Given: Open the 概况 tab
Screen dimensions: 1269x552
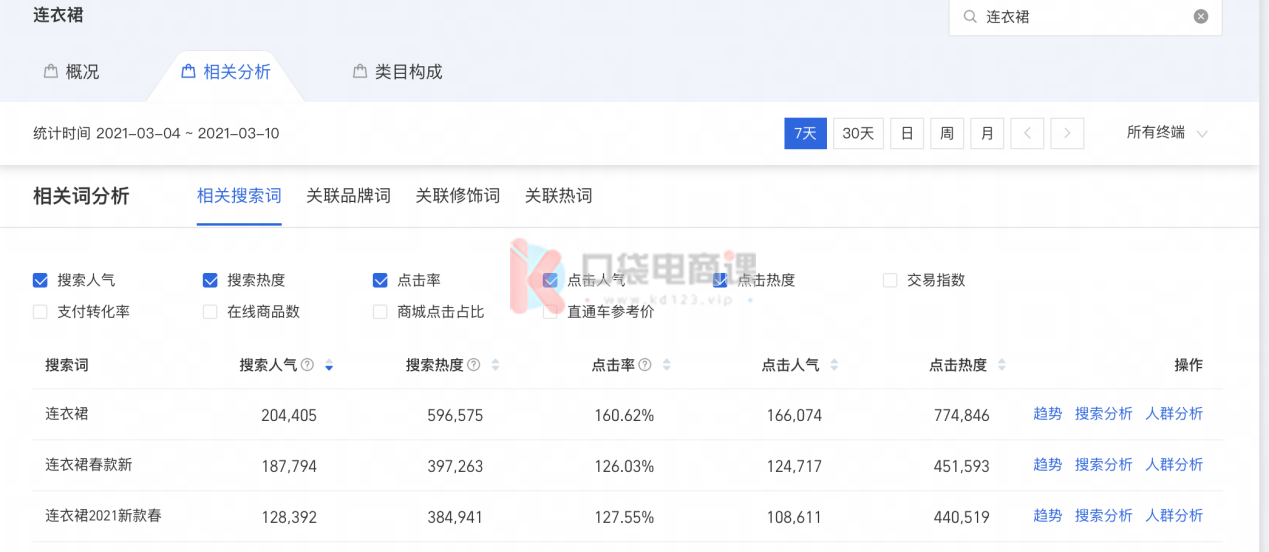Looking at the screenshot, I should (x=71, y=72).
